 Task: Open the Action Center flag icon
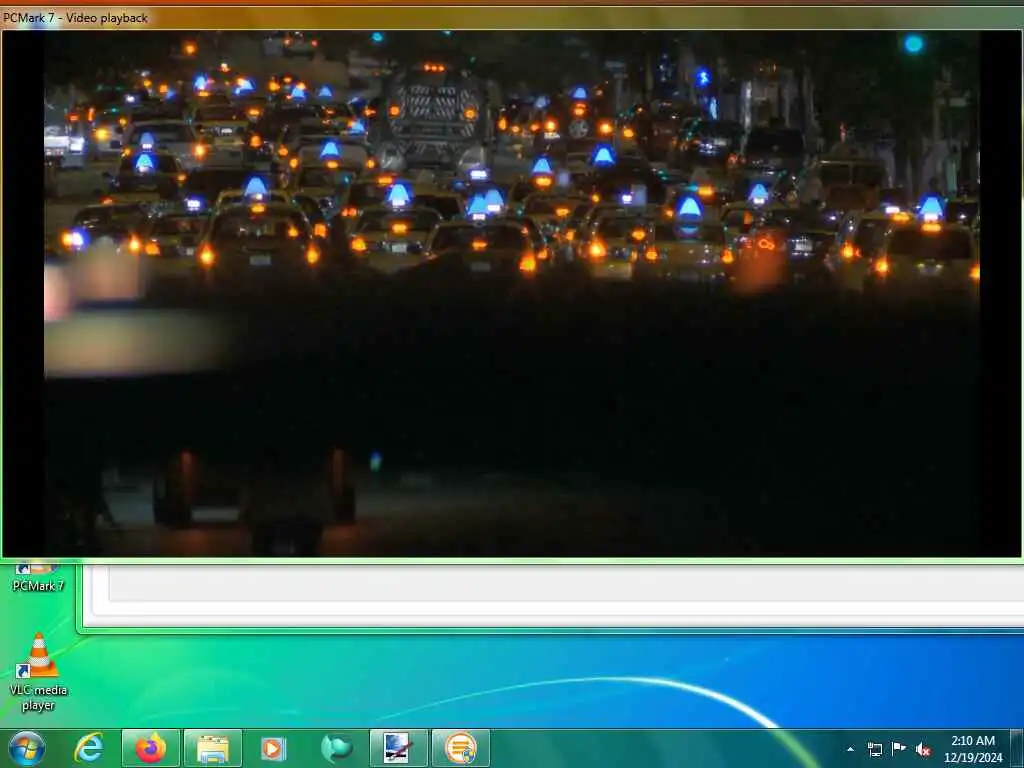899,749
